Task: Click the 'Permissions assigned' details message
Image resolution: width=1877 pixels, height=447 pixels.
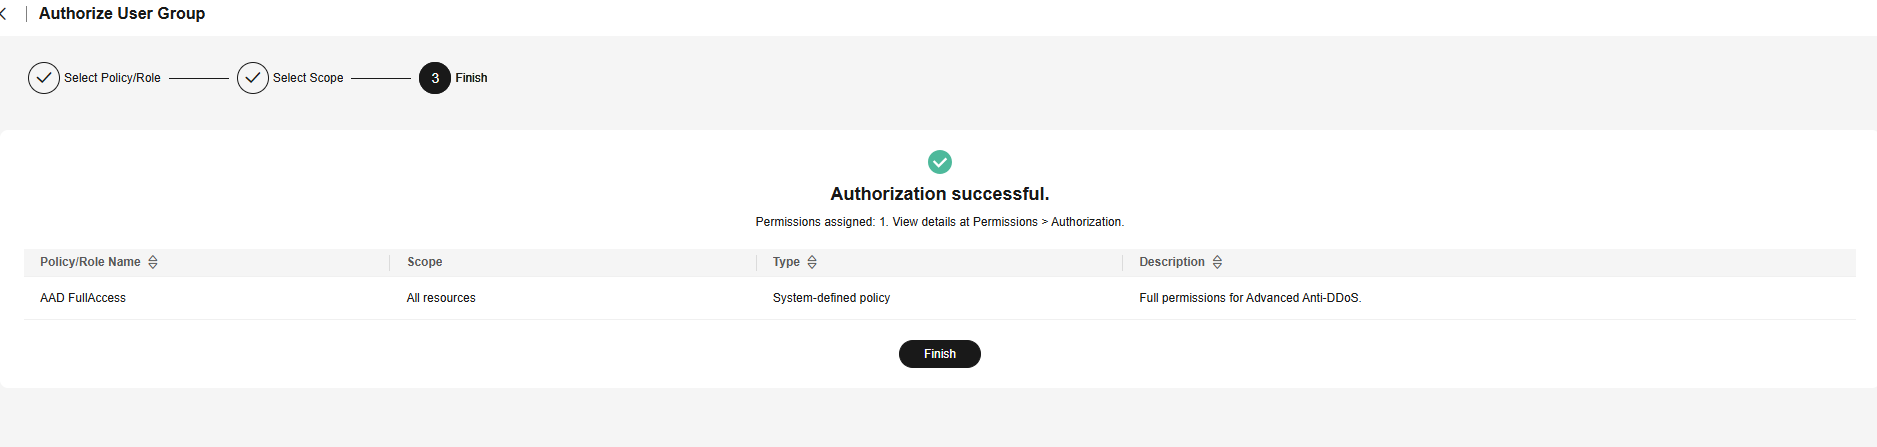Action: 939,222
